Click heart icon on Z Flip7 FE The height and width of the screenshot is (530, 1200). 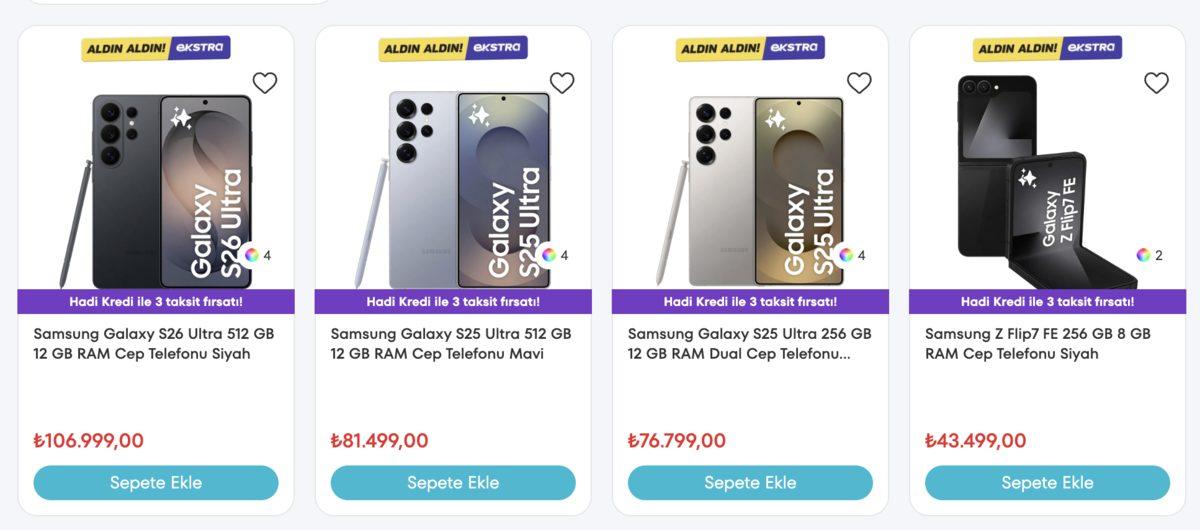coord(1156,83)
